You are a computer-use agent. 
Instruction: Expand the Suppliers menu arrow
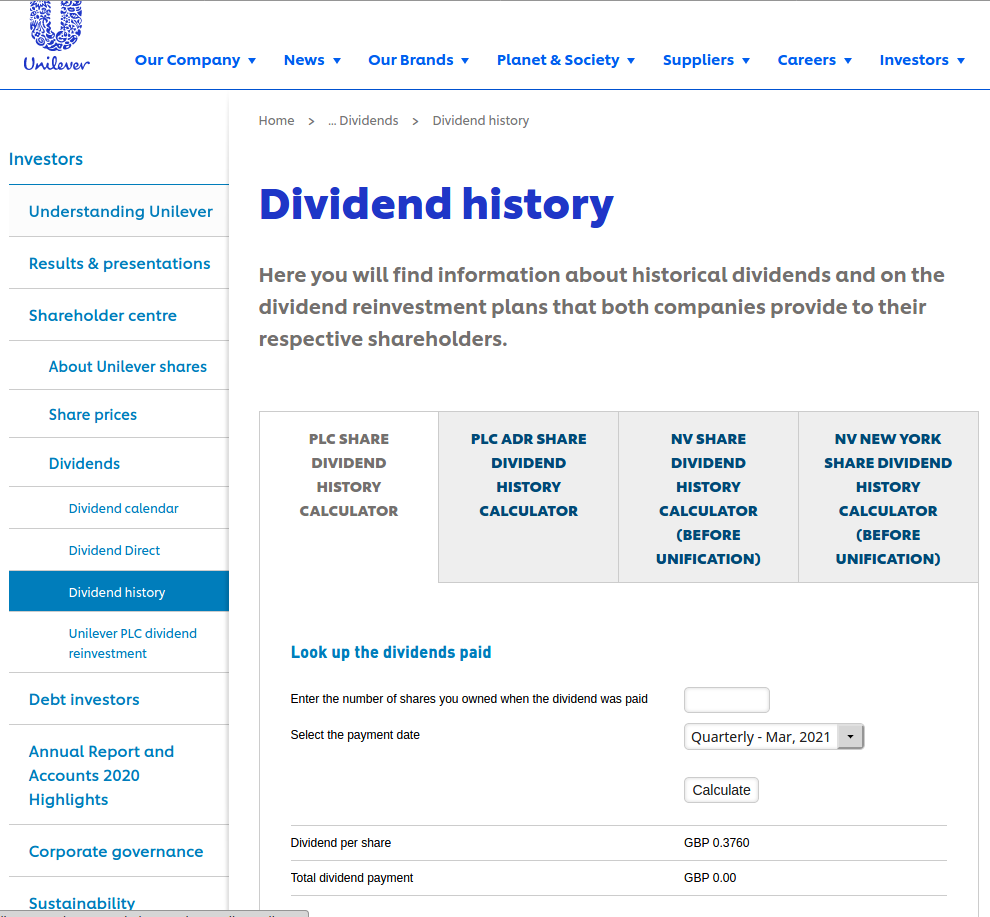pos(746,61)
